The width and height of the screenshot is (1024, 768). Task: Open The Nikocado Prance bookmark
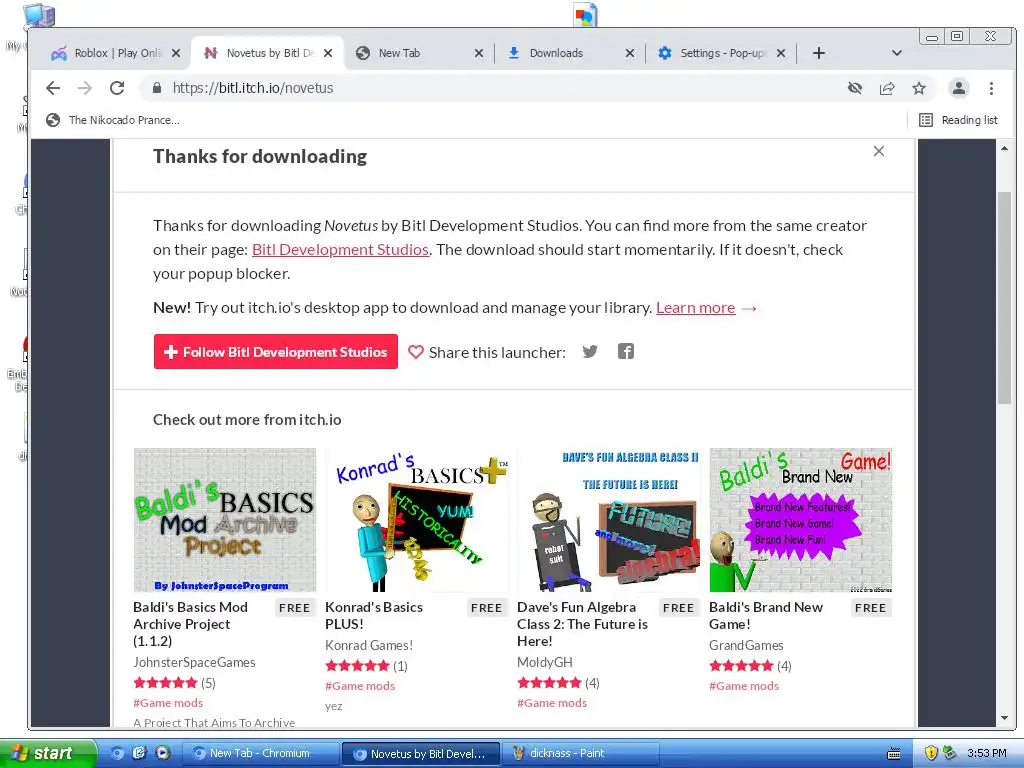click(x=113, y=120)
